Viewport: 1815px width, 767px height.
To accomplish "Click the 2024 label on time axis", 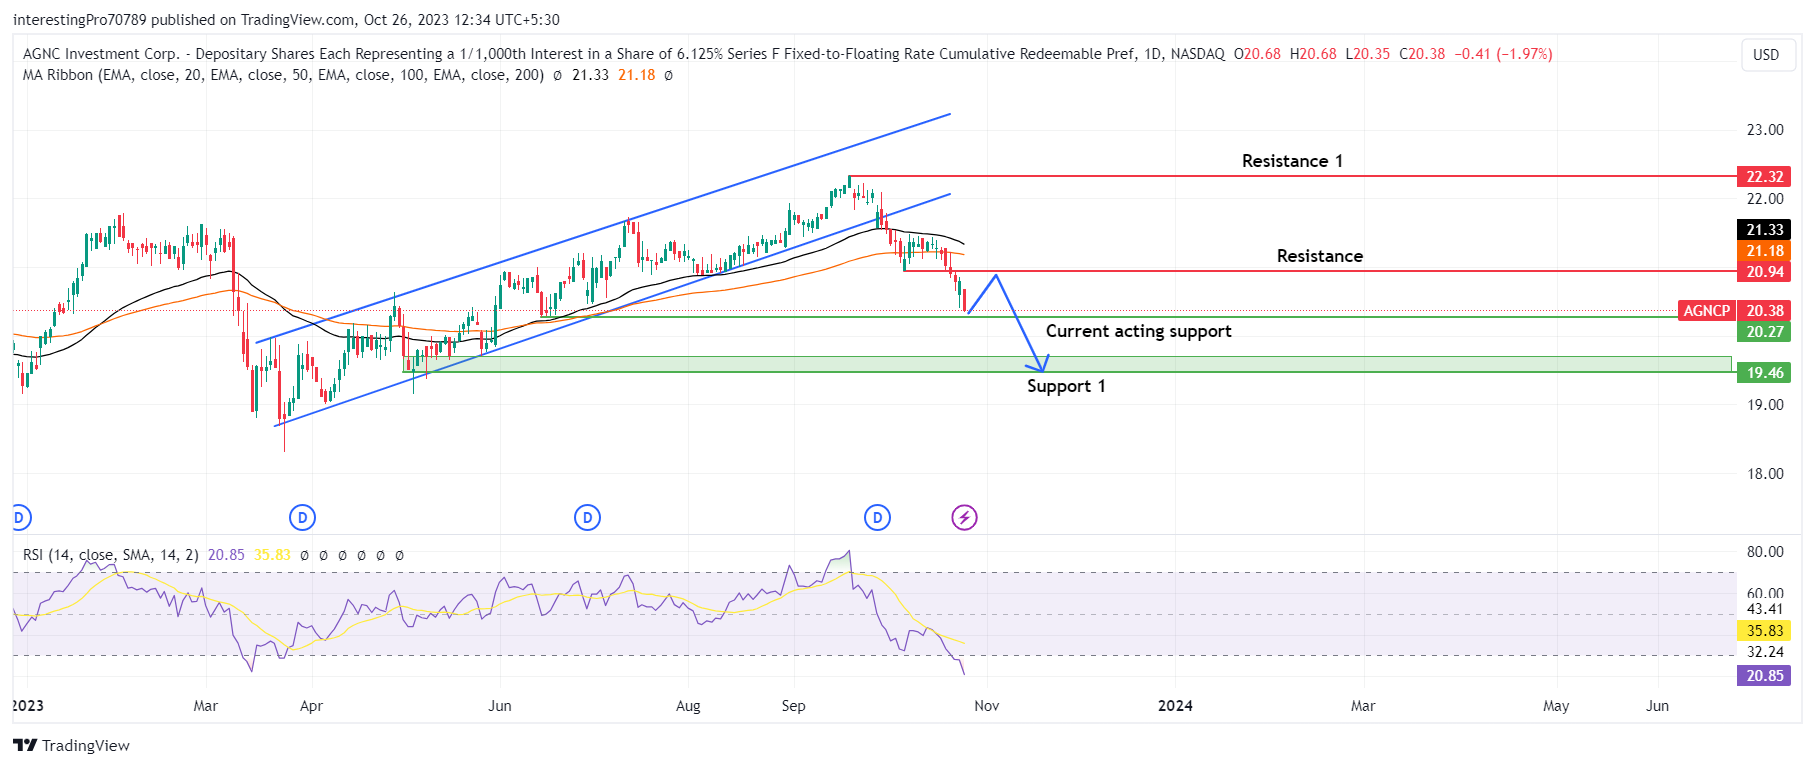I will pos(1175,706).
